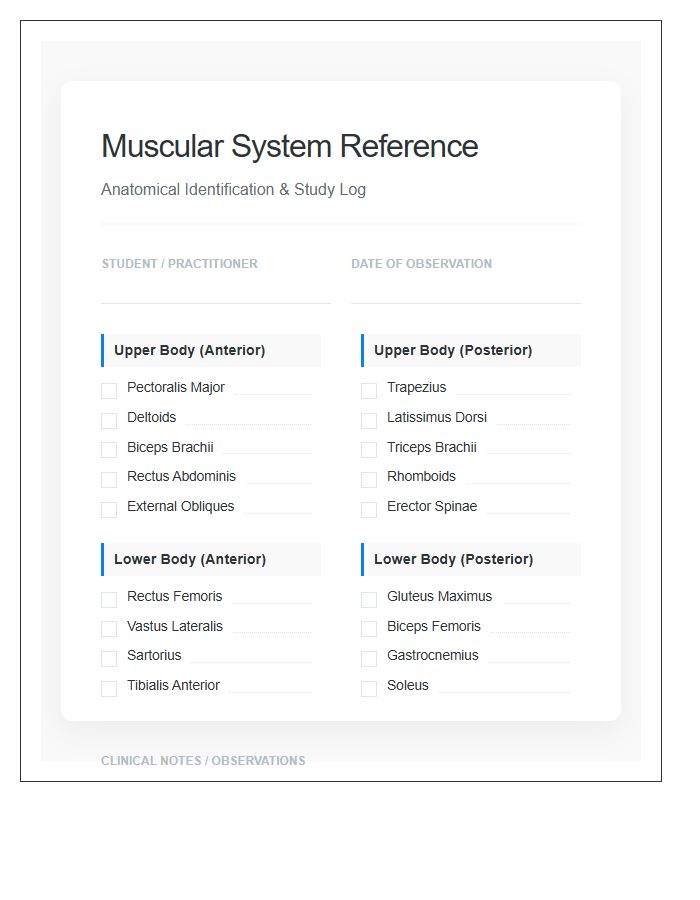The image size is (700, 900).
Task: Click the Upper Body (Posterior) heading
Action: (471, 351)
